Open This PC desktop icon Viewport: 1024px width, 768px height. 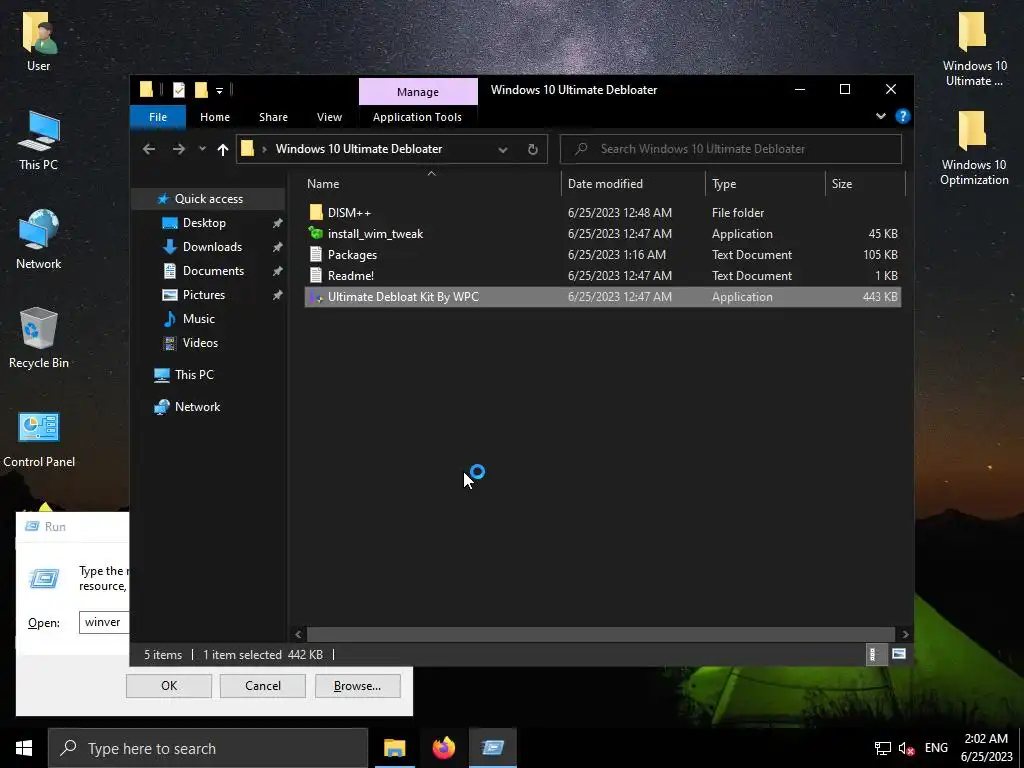(39, 141)
